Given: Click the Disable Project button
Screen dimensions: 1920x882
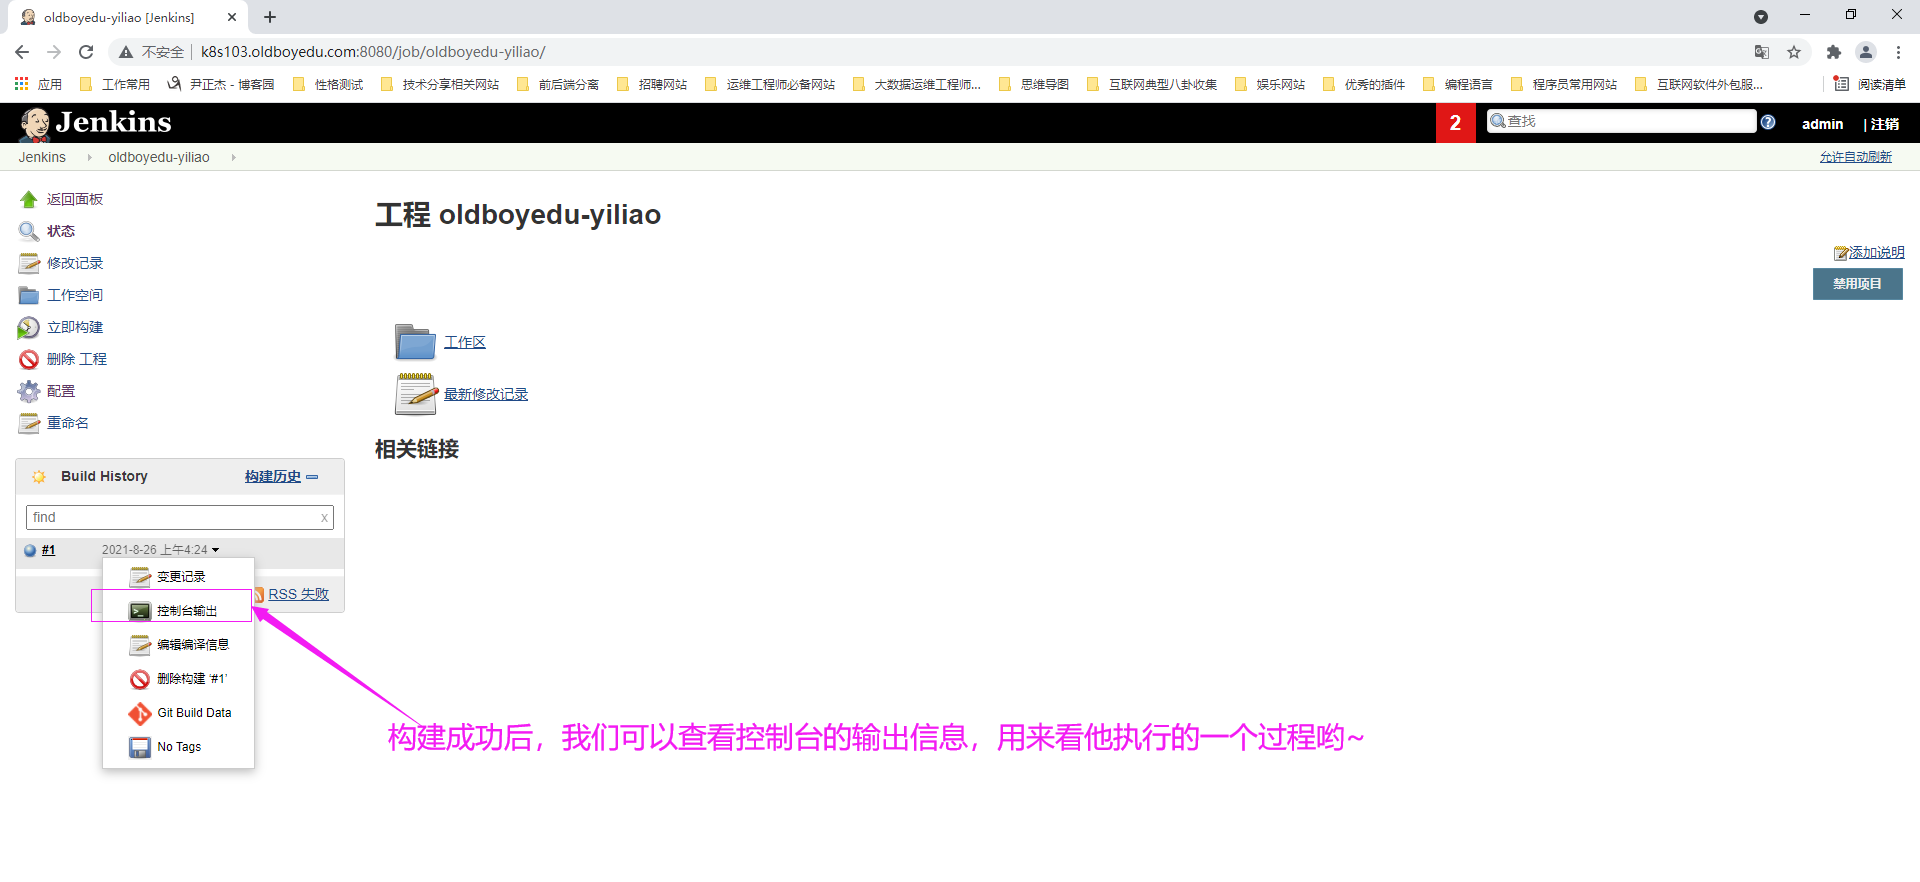Looking at the screenshot, I should point(1857,284).
